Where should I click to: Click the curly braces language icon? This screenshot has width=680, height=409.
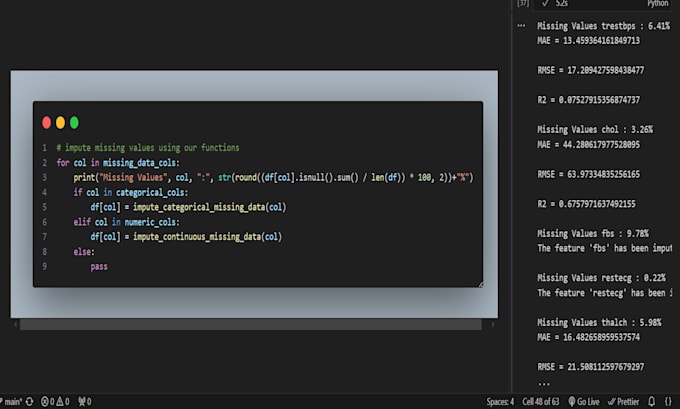(x=668, y=402)
